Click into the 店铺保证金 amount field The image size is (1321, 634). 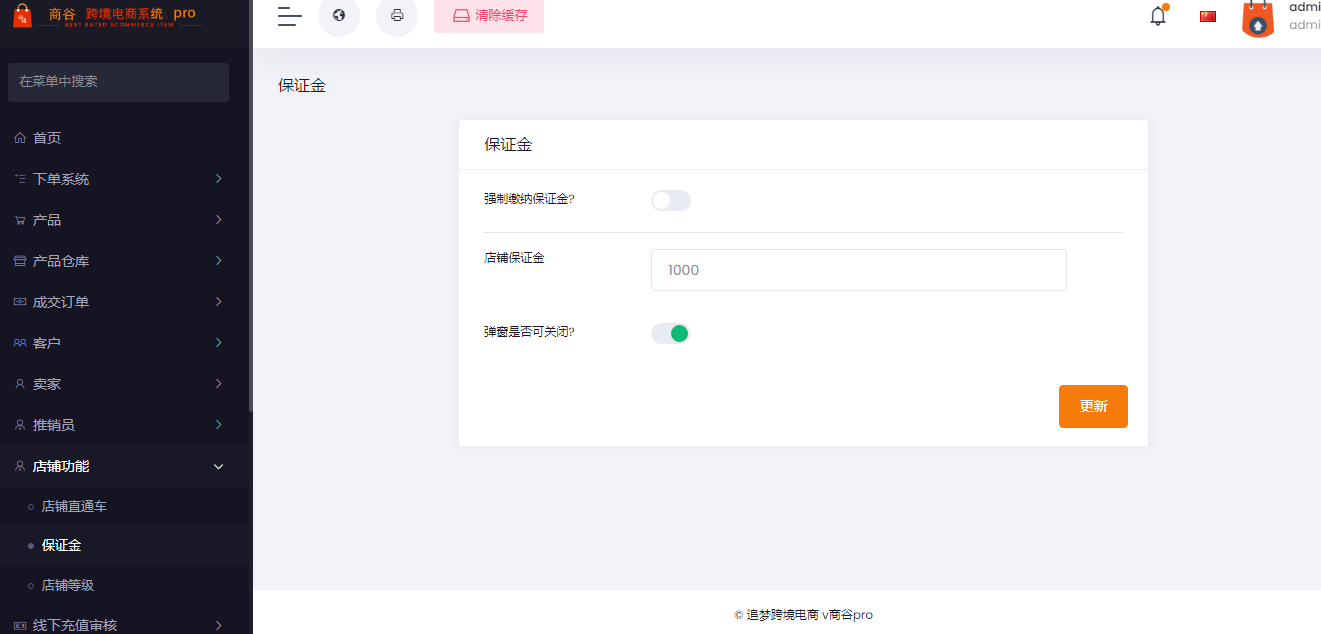859,270
